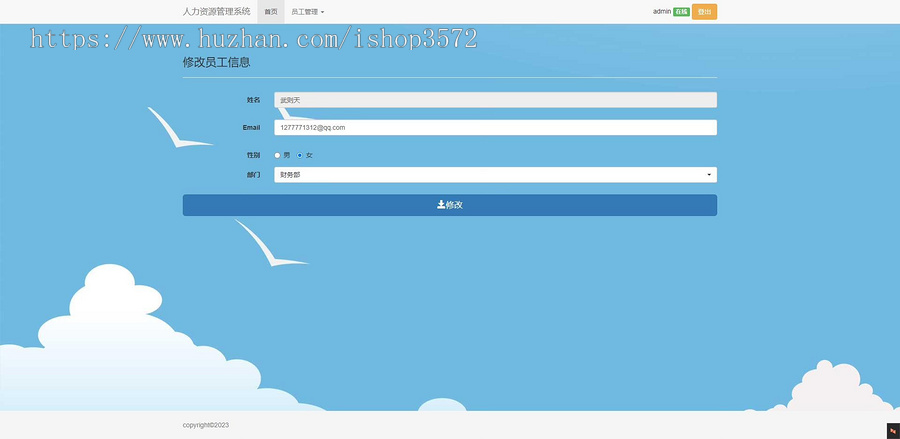Select the 女 radio button

click(x=300, y=156)
